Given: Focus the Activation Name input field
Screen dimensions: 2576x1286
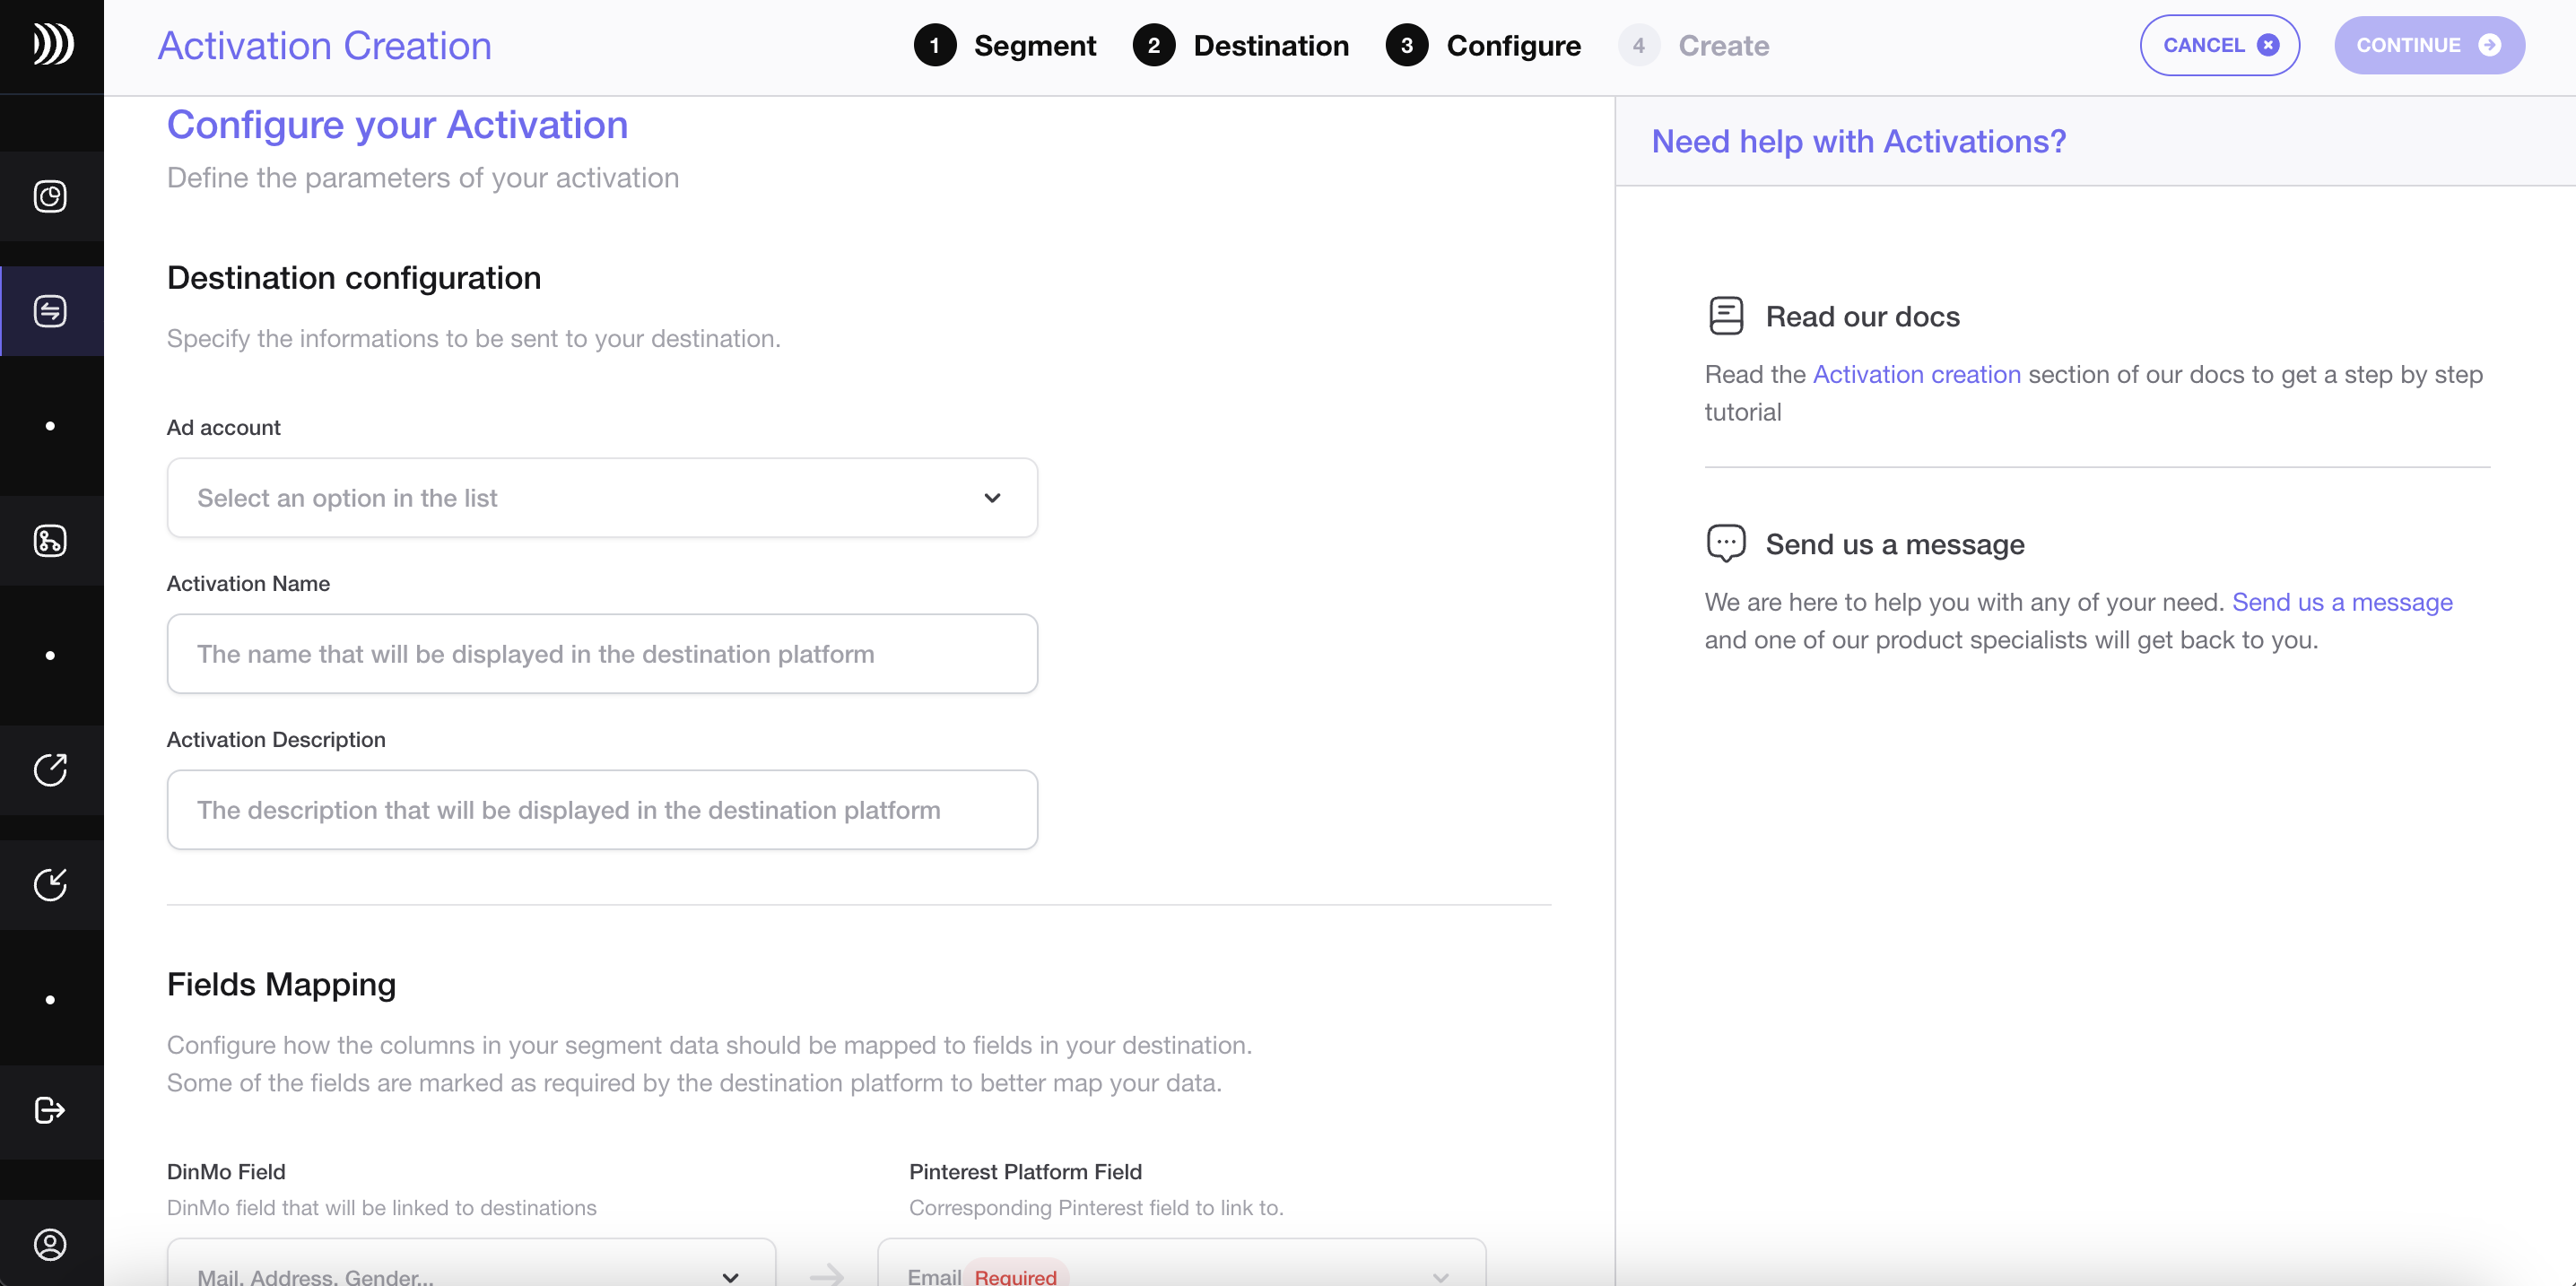Looking at the screenshot, I should click(602, 654).
